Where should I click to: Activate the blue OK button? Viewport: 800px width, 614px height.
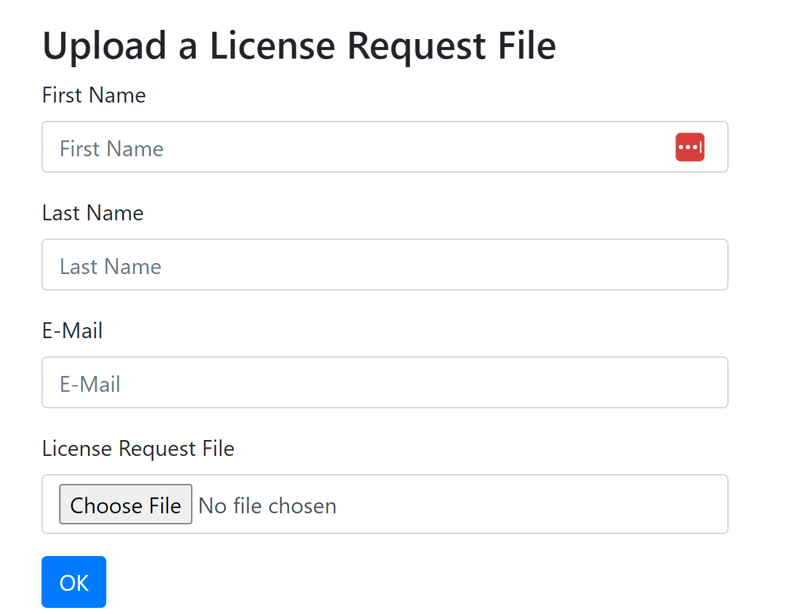[73, 581]
